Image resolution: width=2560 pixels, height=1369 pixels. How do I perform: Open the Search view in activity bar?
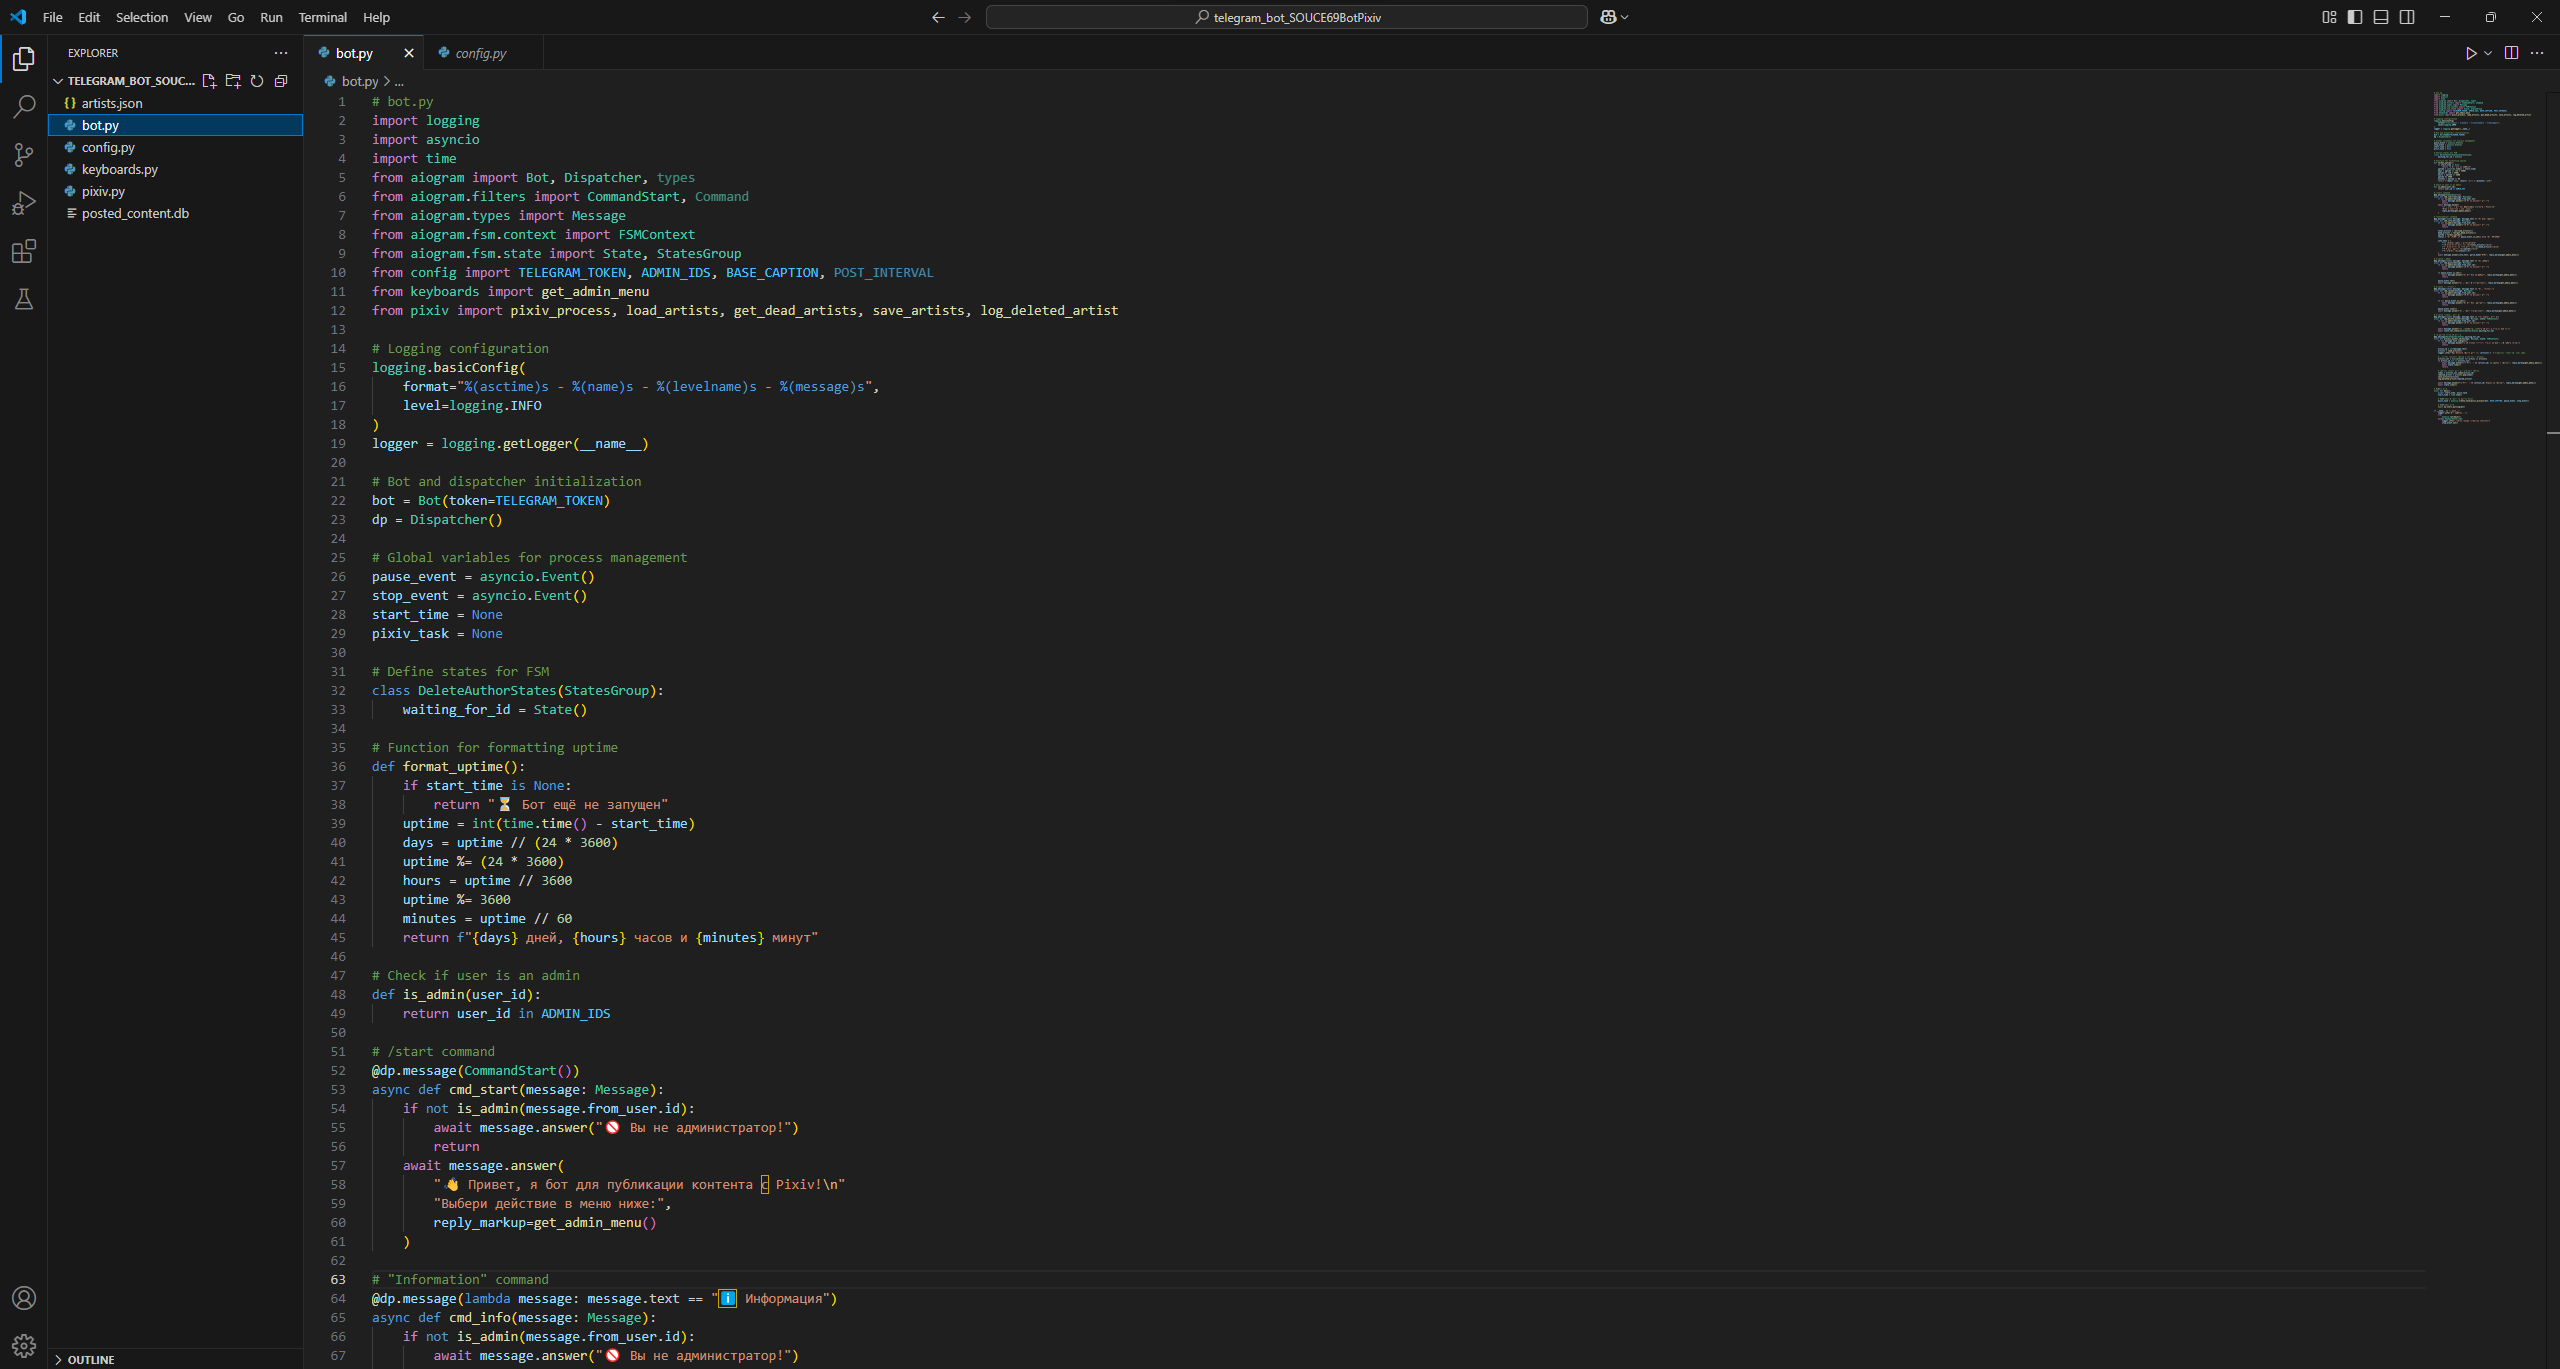coord(24,106)
